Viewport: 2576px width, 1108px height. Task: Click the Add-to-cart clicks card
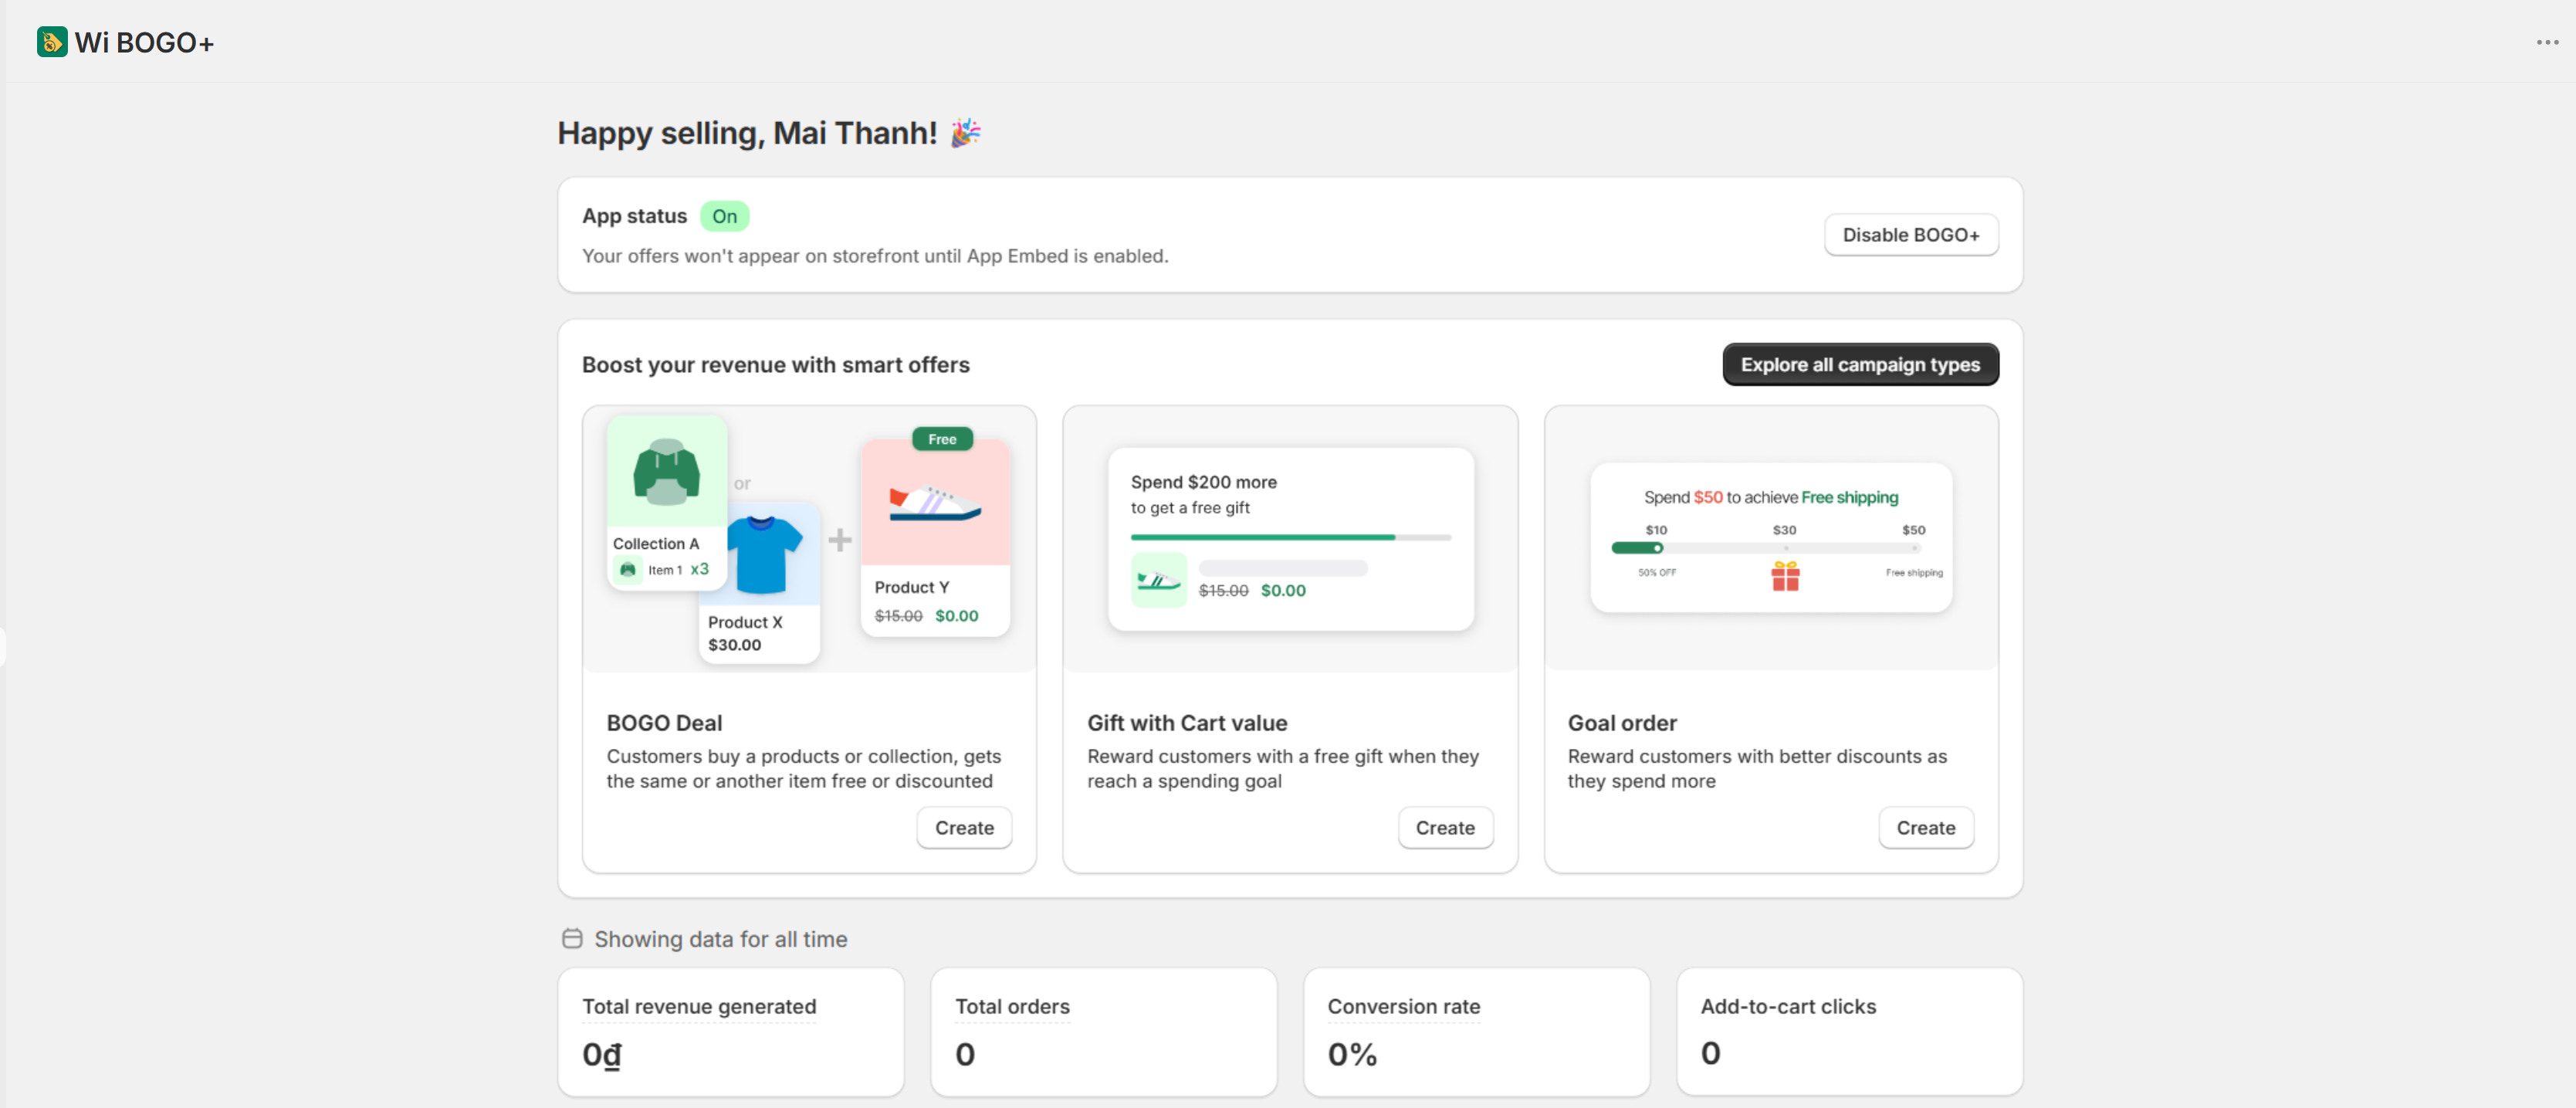(x=1850, y=1031)
